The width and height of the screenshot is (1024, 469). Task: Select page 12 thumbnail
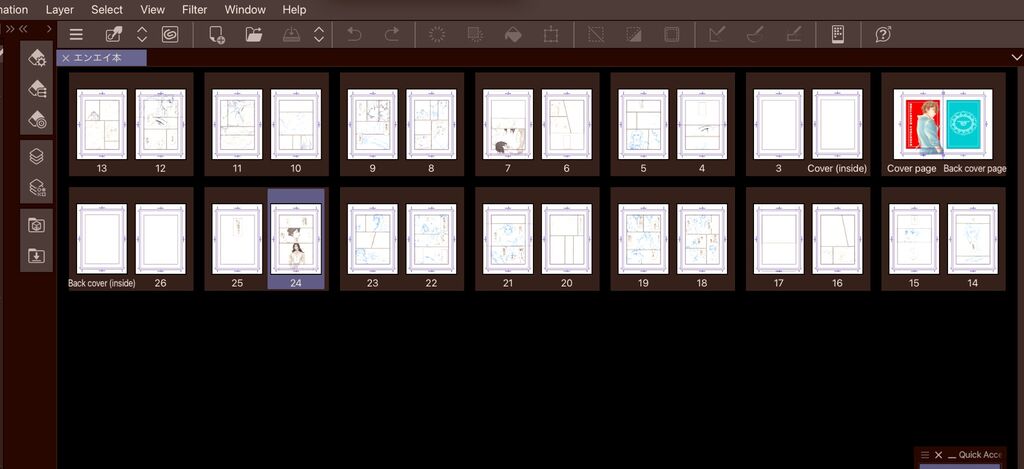click(x=161, y=124)
